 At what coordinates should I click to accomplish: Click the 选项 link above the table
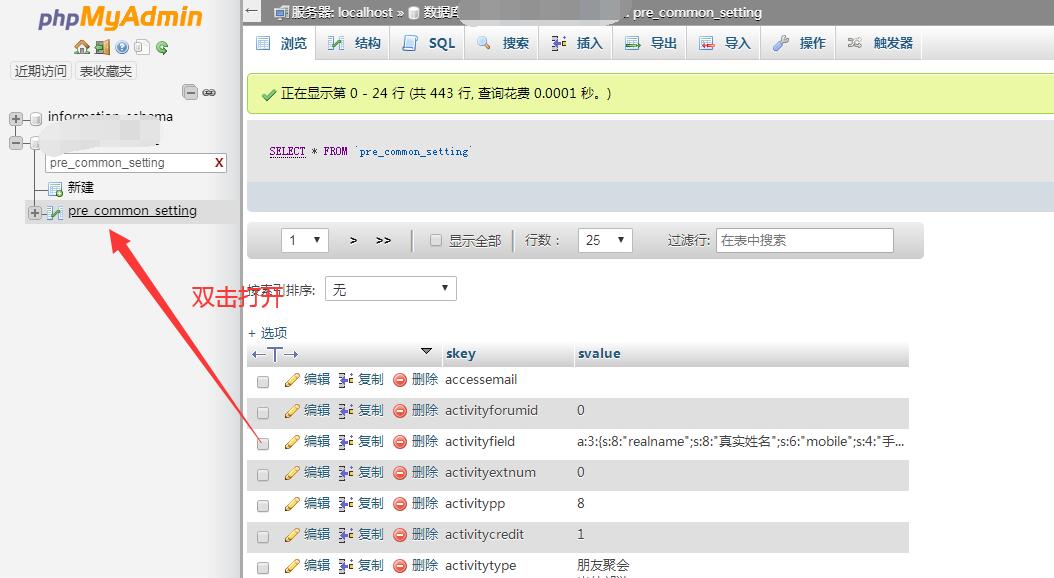pyautogui.click(x=268, y=333)
